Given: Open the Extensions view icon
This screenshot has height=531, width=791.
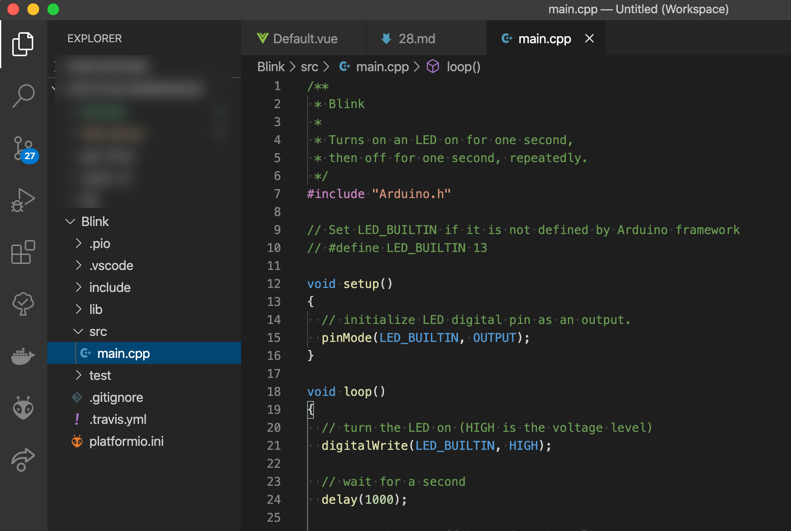Looking at the screenshot, I should tap(23, 253).
